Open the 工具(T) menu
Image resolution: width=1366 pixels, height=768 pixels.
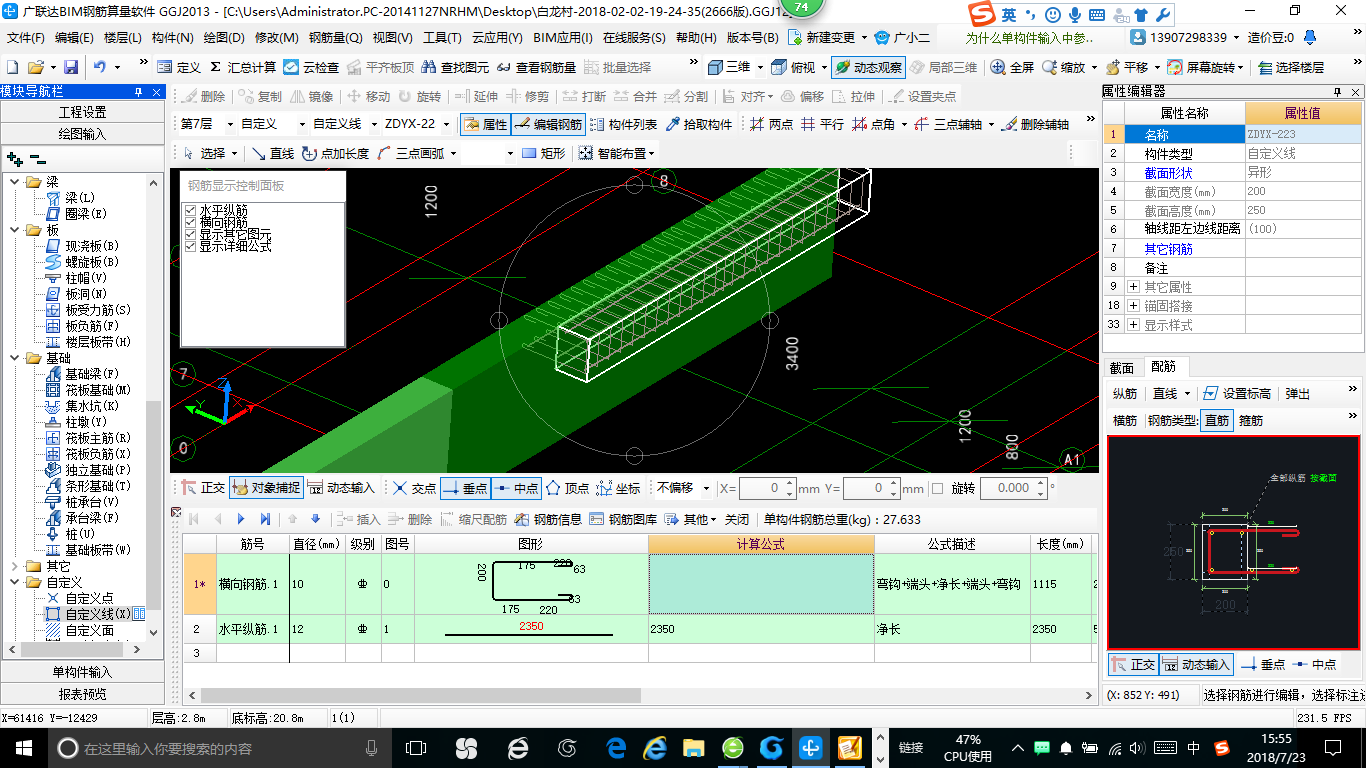click(x=443, y=37)
